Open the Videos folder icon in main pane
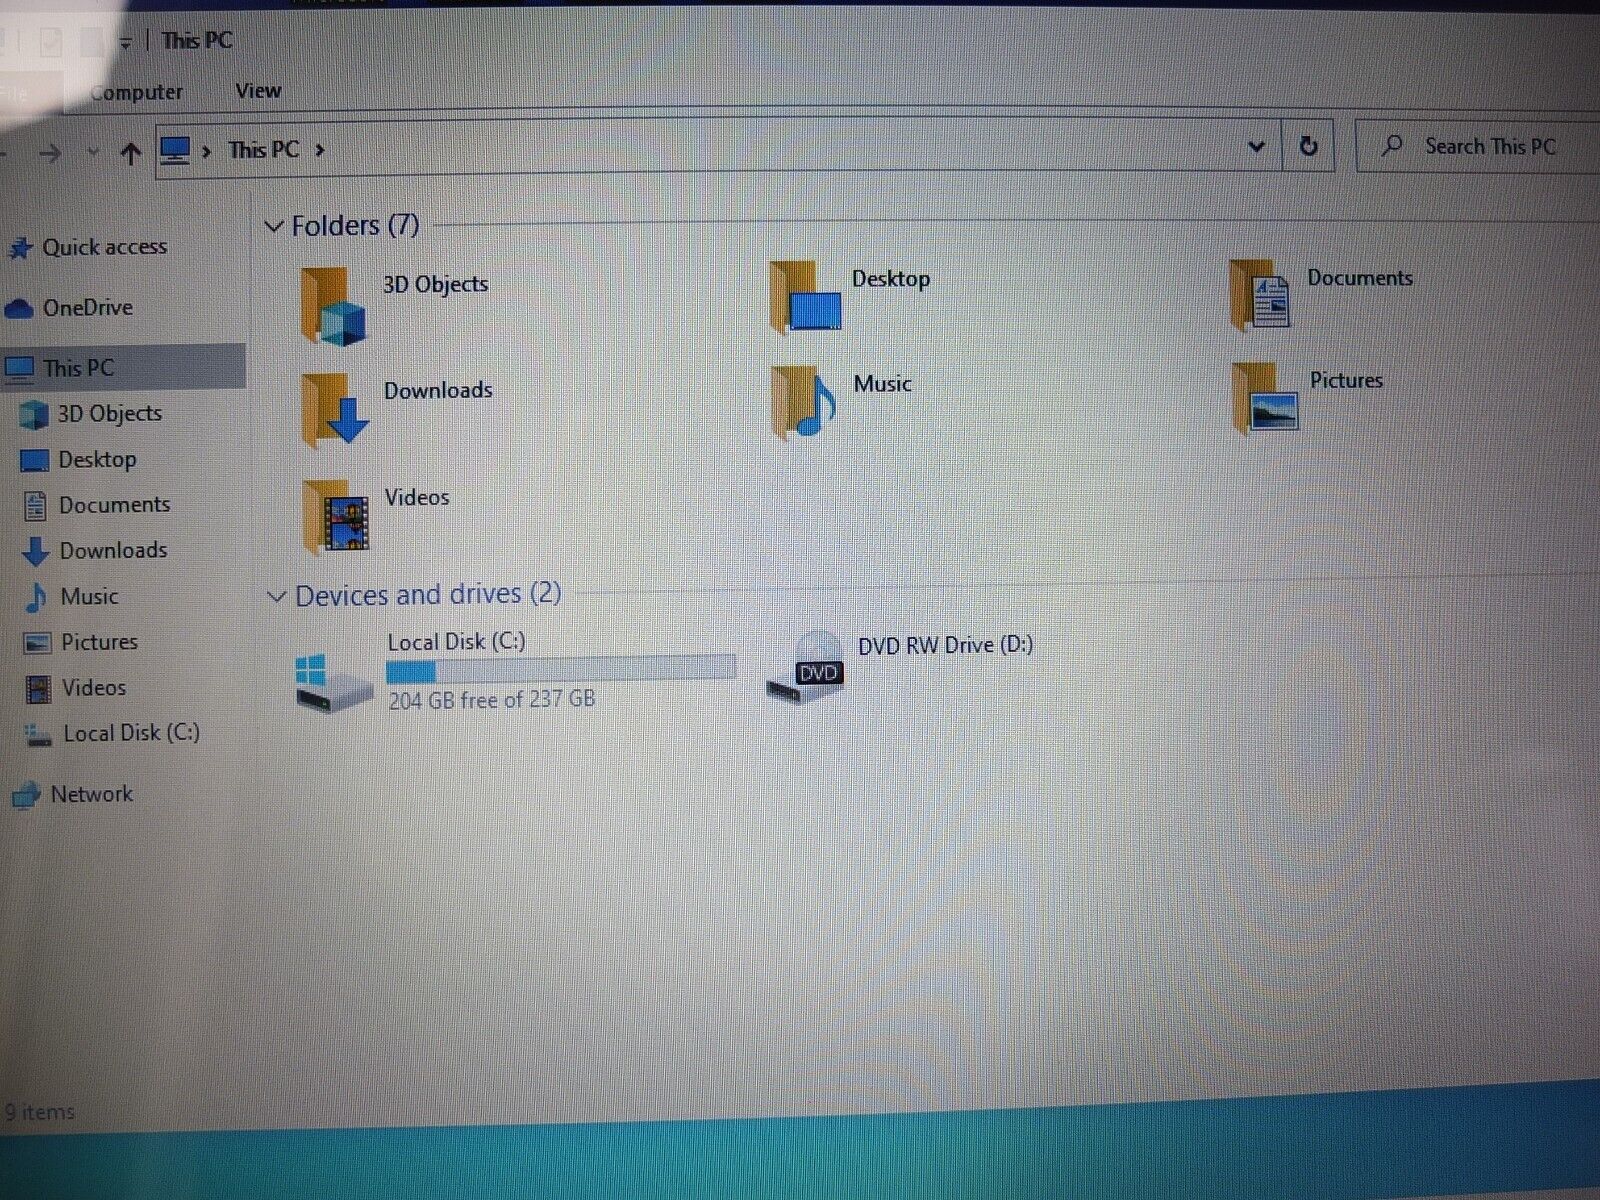This screenshot has height=1200, width=1600. [336, 516]
